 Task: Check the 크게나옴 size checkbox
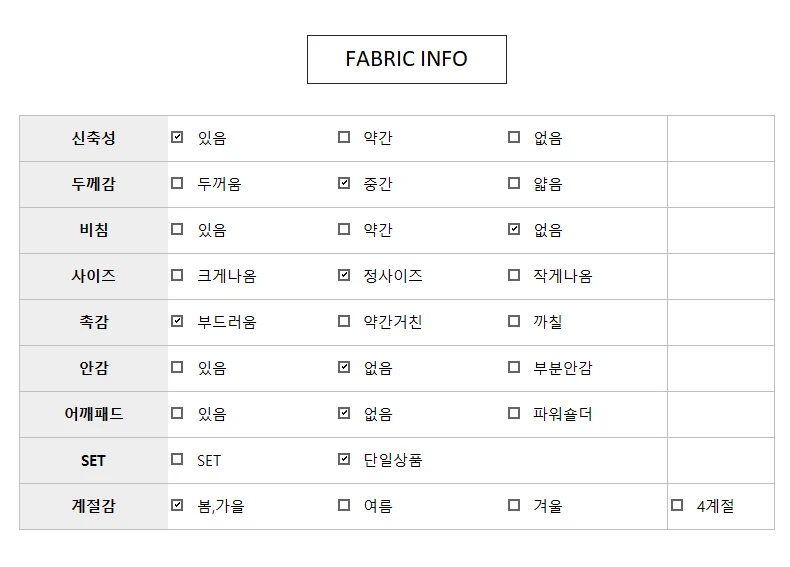177,275
